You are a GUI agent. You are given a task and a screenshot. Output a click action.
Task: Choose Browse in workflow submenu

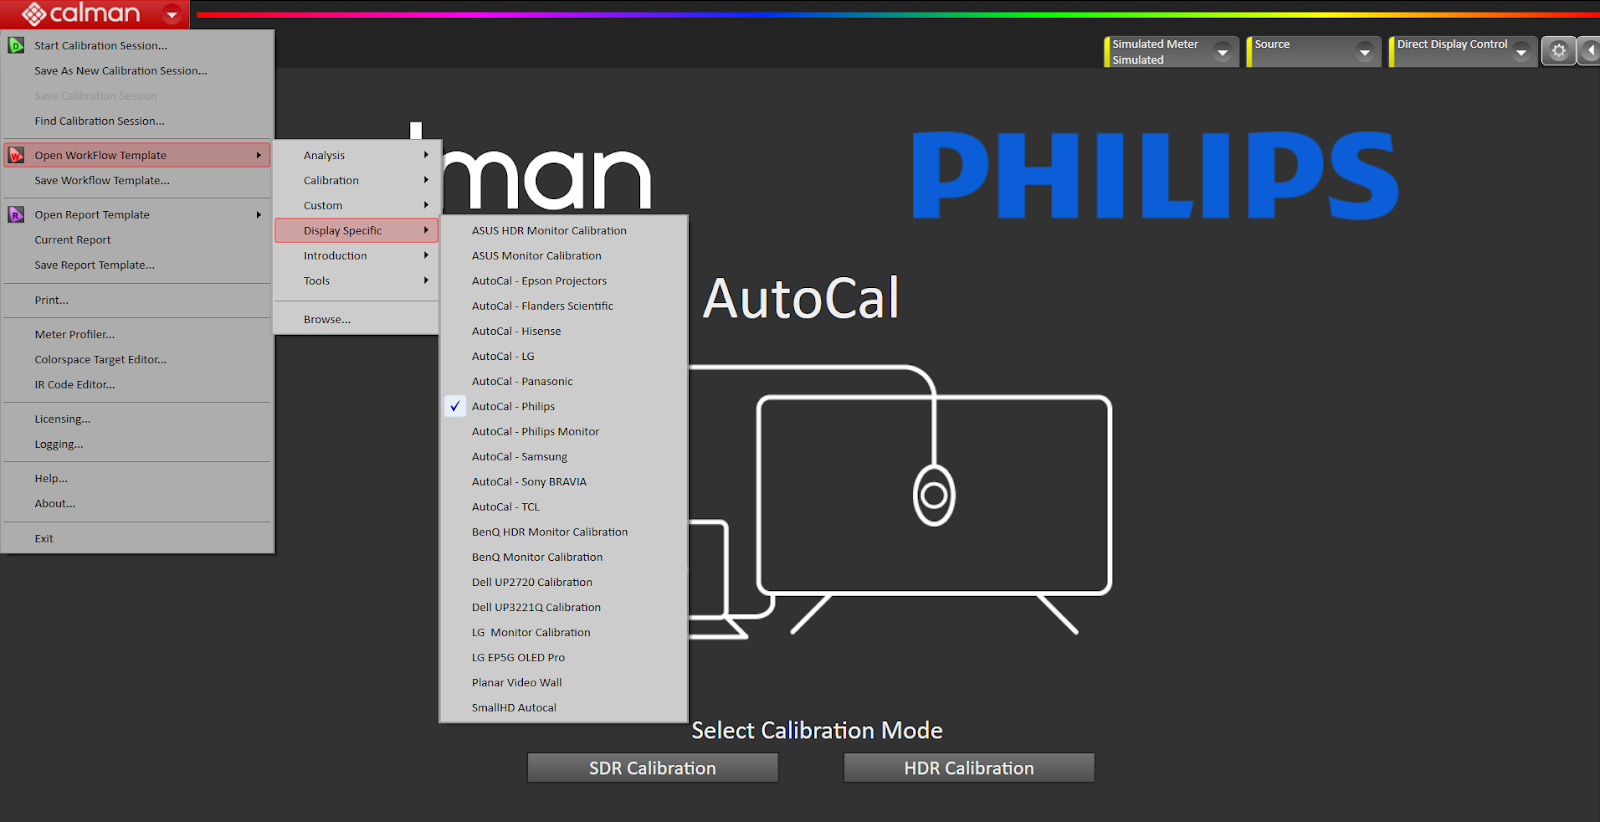356,319
